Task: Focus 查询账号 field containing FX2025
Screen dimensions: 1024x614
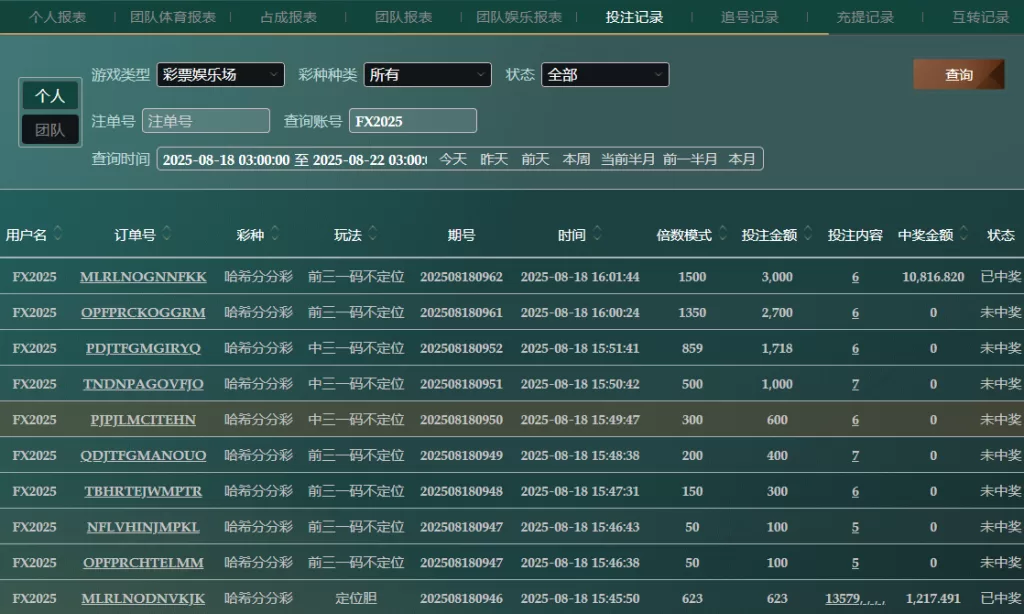Action: coord(413,121)
